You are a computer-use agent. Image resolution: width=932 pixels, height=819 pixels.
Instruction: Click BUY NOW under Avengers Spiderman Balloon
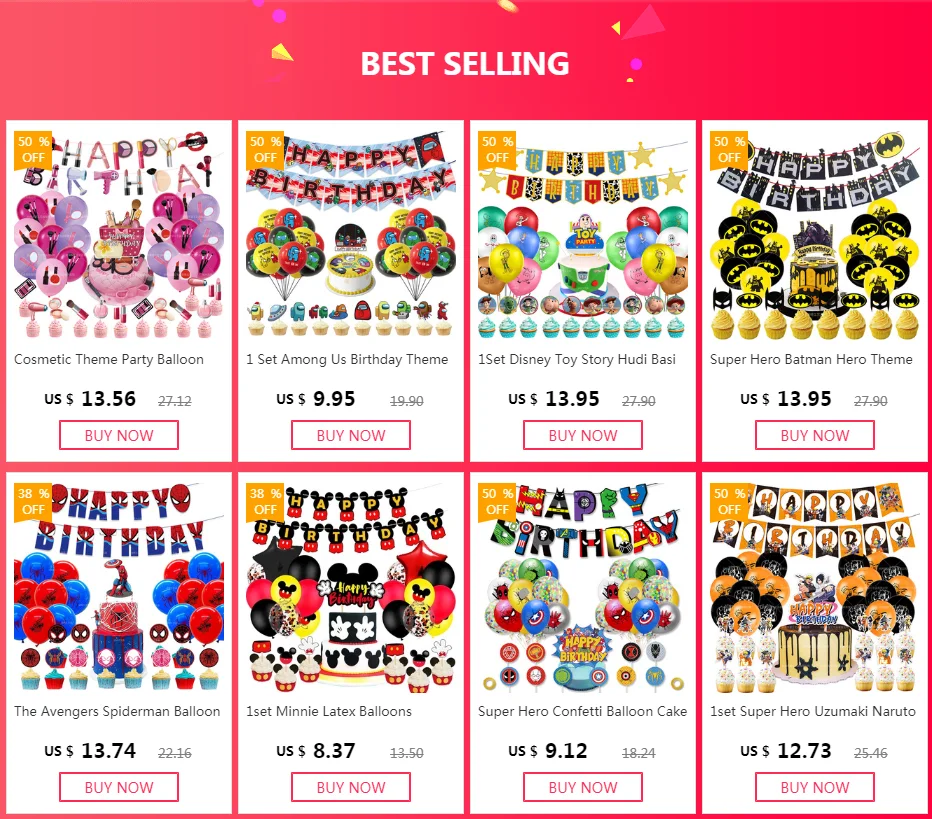(x=119, y=787)
